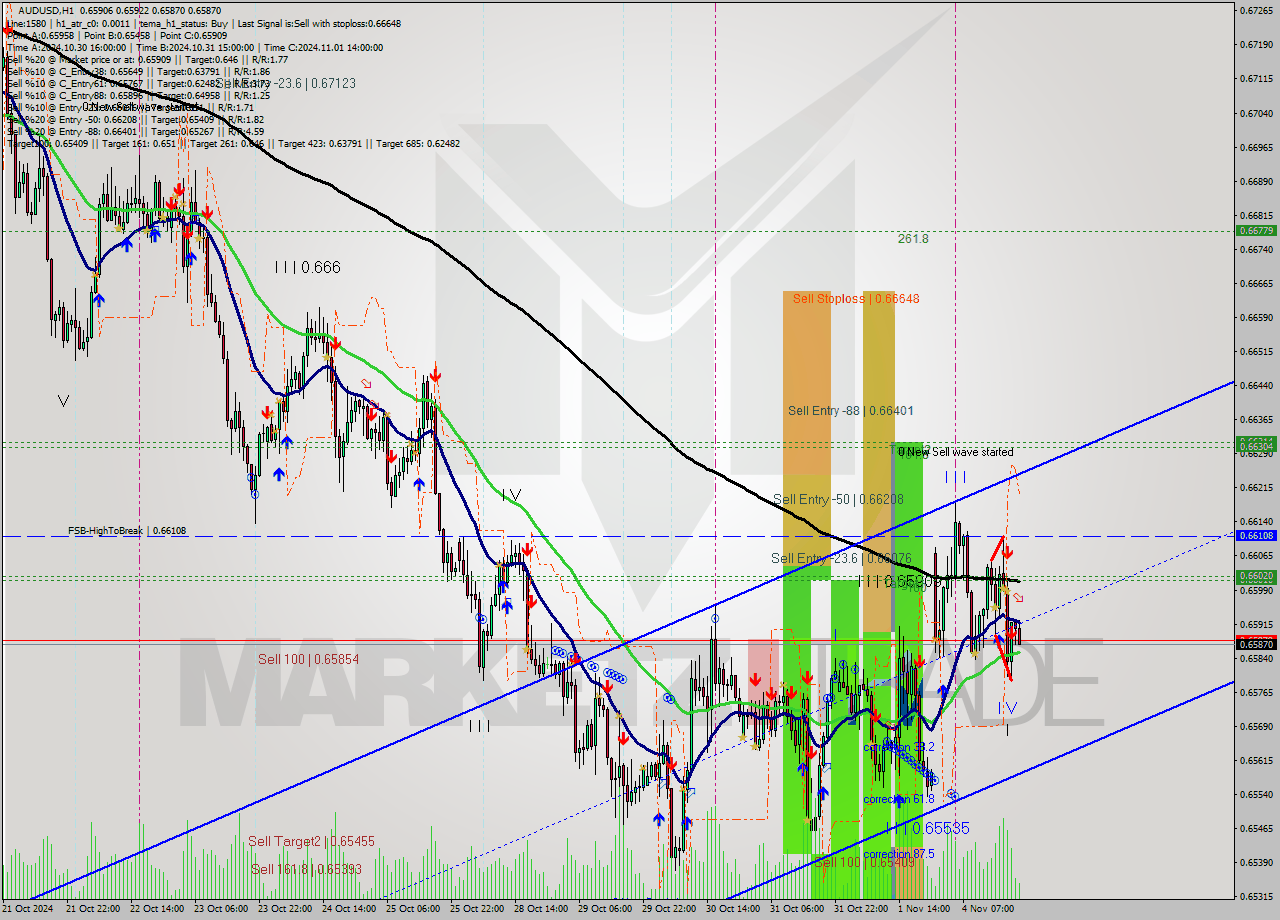The width and height of the screenshot is (1280, 920).
Task: Click the 'Sell Stoploss | 0.66648' label
Action: (x=855, y=298)
